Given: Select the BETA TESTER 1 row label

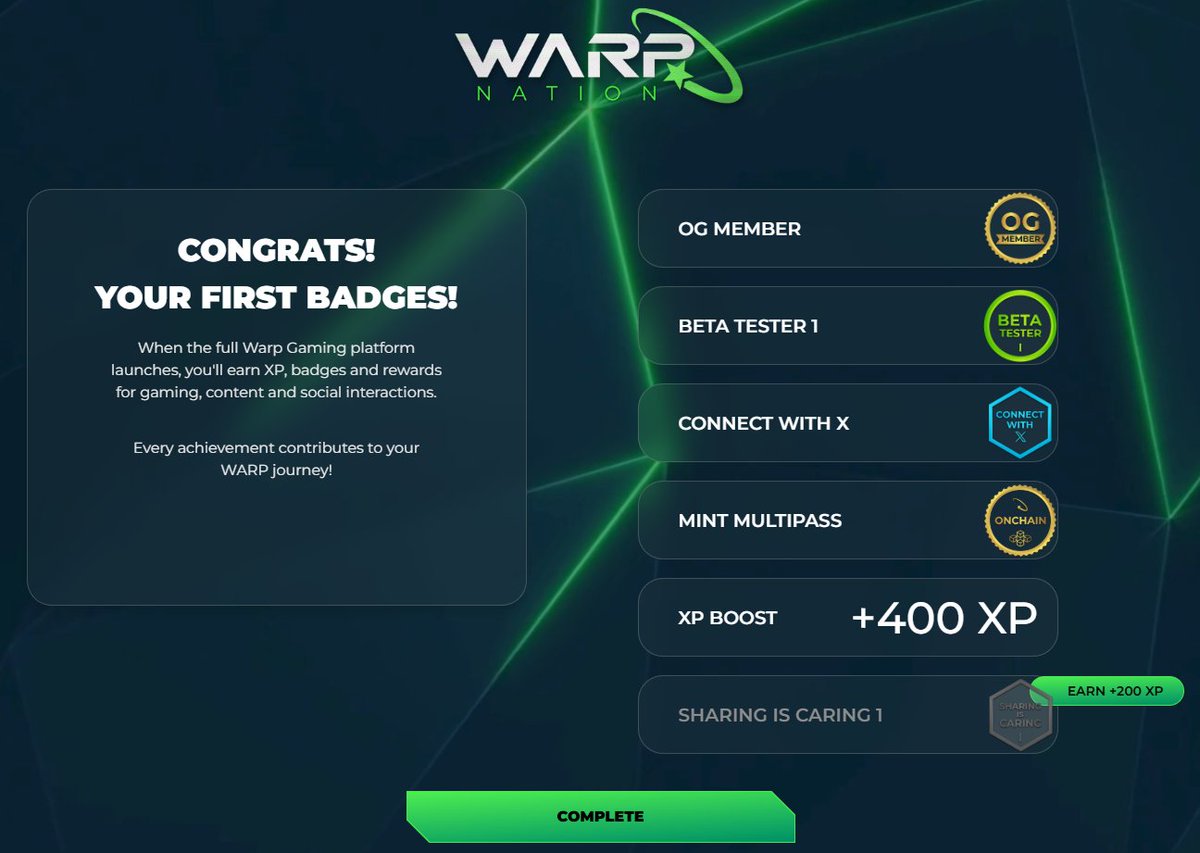Looking at the screenshot, I should [748, 326].
